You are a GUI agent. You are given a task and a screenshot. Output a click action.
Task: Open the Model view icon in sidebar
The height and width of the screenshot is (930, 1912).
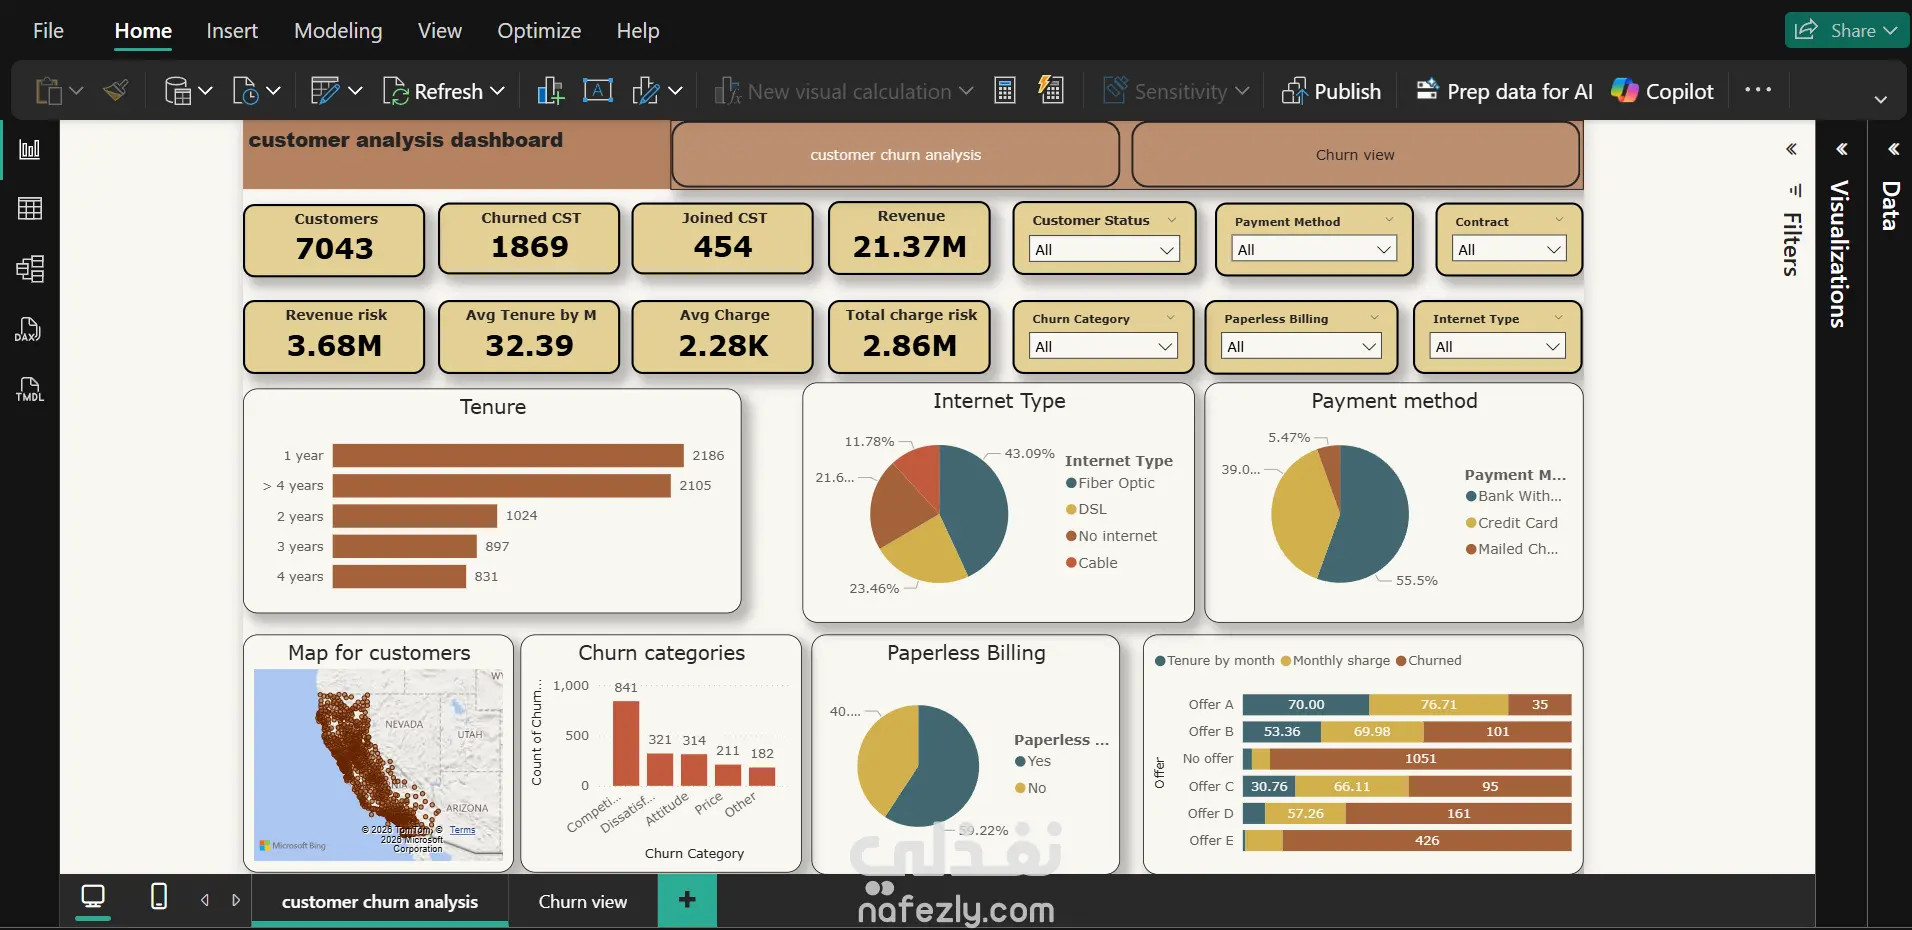tap(30, 268)
